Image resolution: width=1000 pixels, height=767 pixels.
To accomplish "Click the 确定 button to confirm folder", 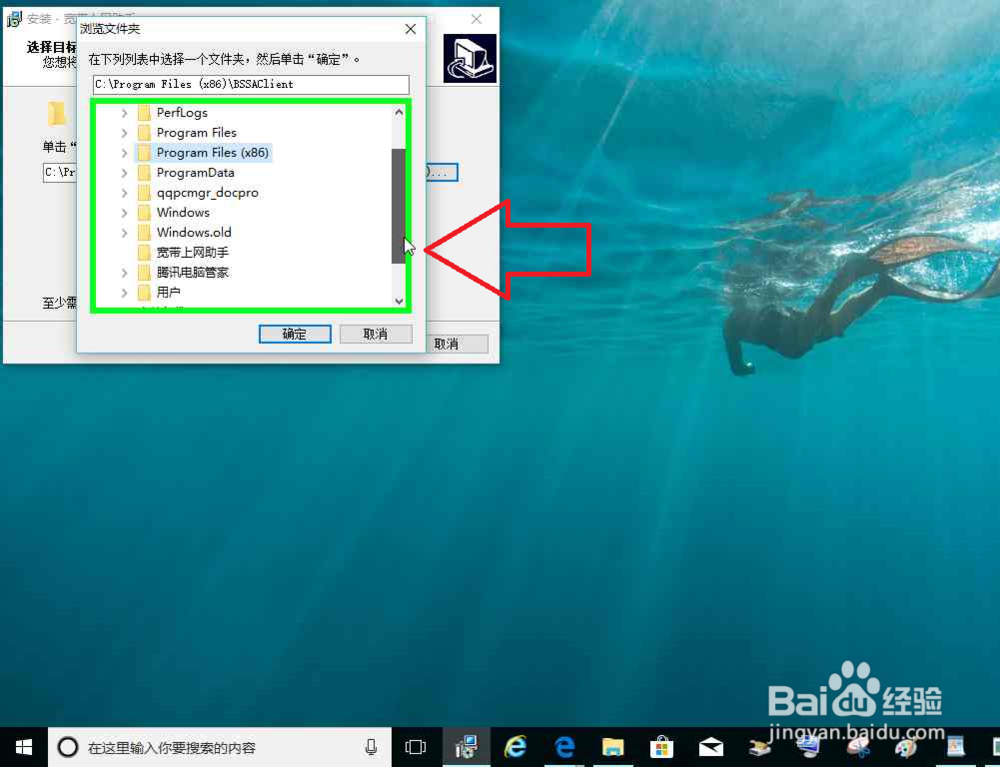I will tap(294, 333).
